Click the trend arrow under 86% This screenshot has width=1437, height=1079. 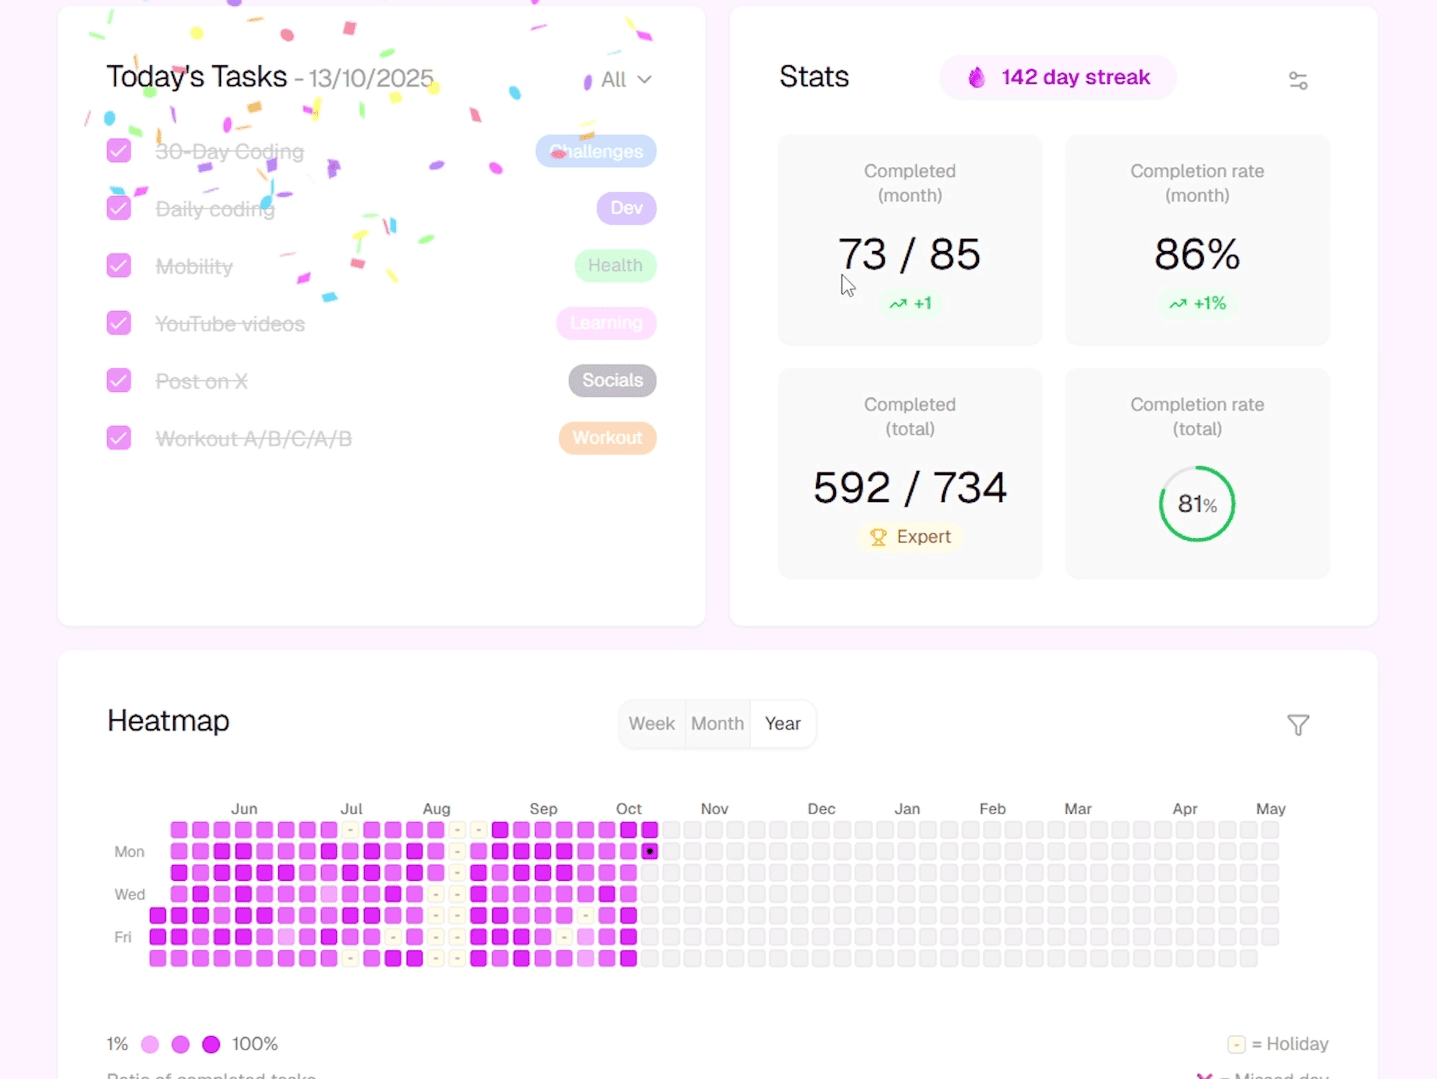[1178, 304]
